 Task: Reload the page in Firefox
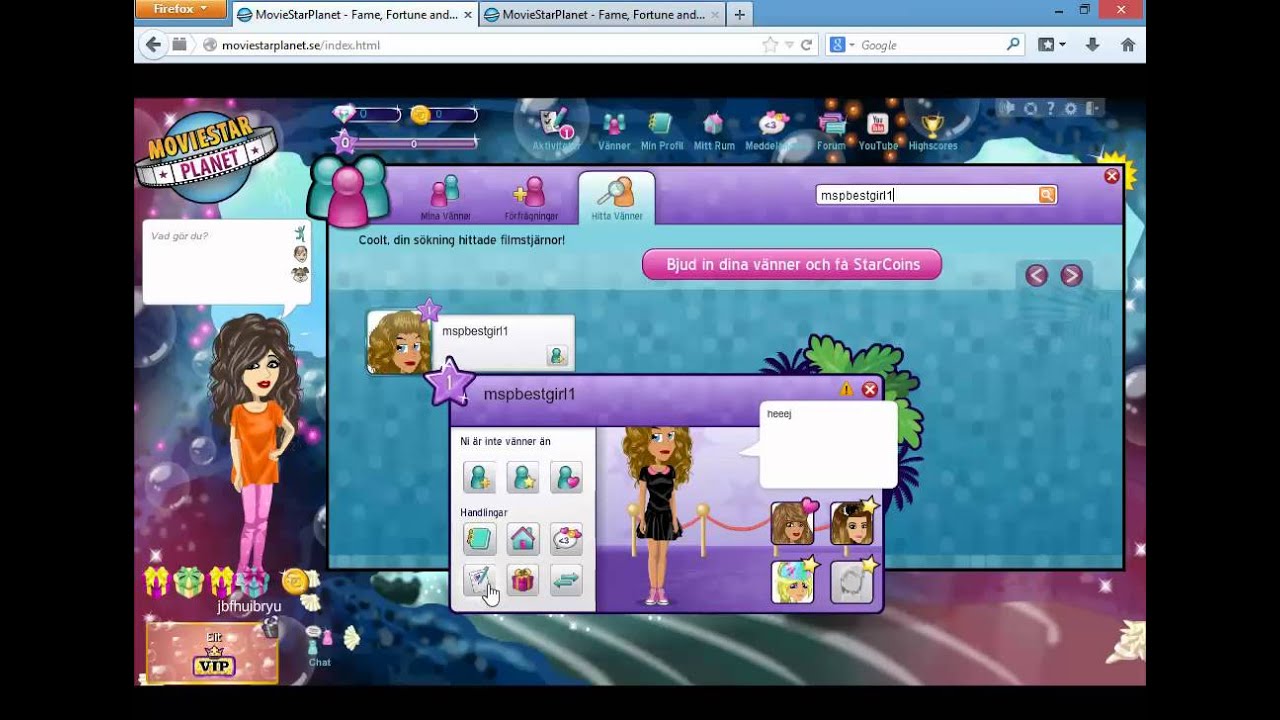806,45
